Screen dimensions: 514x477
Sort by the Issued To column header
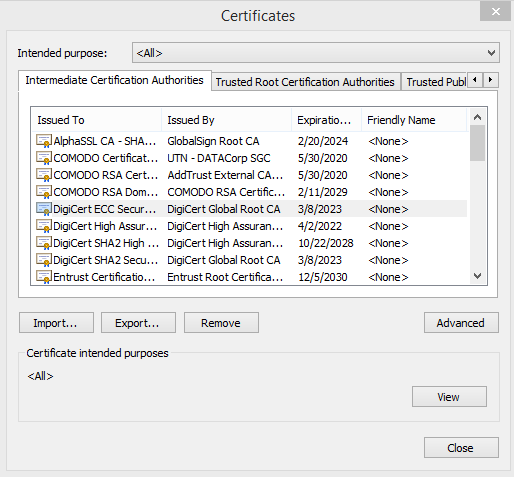(96, 120)
